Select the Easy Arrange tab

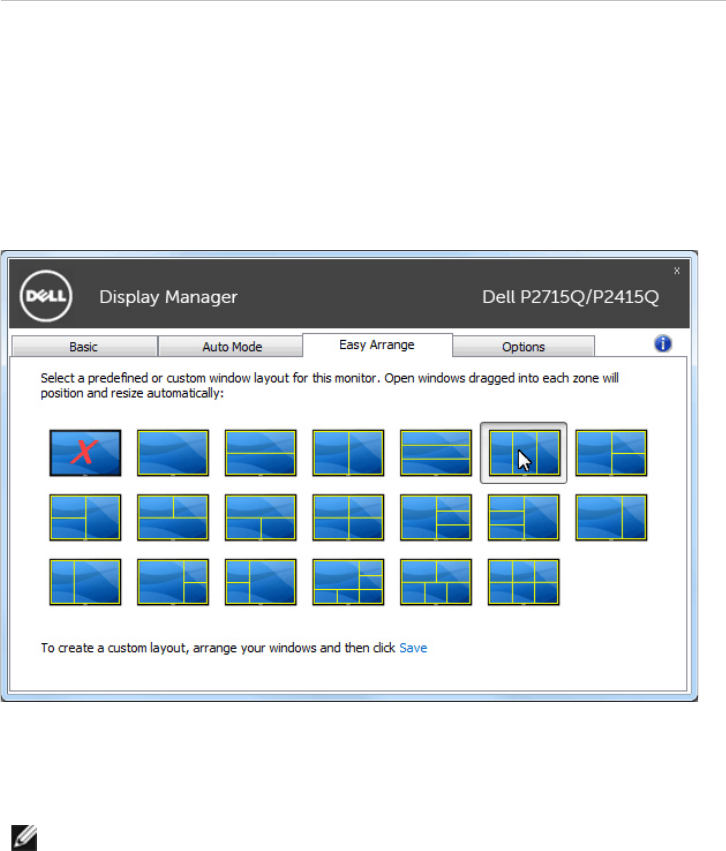[377, 345]
